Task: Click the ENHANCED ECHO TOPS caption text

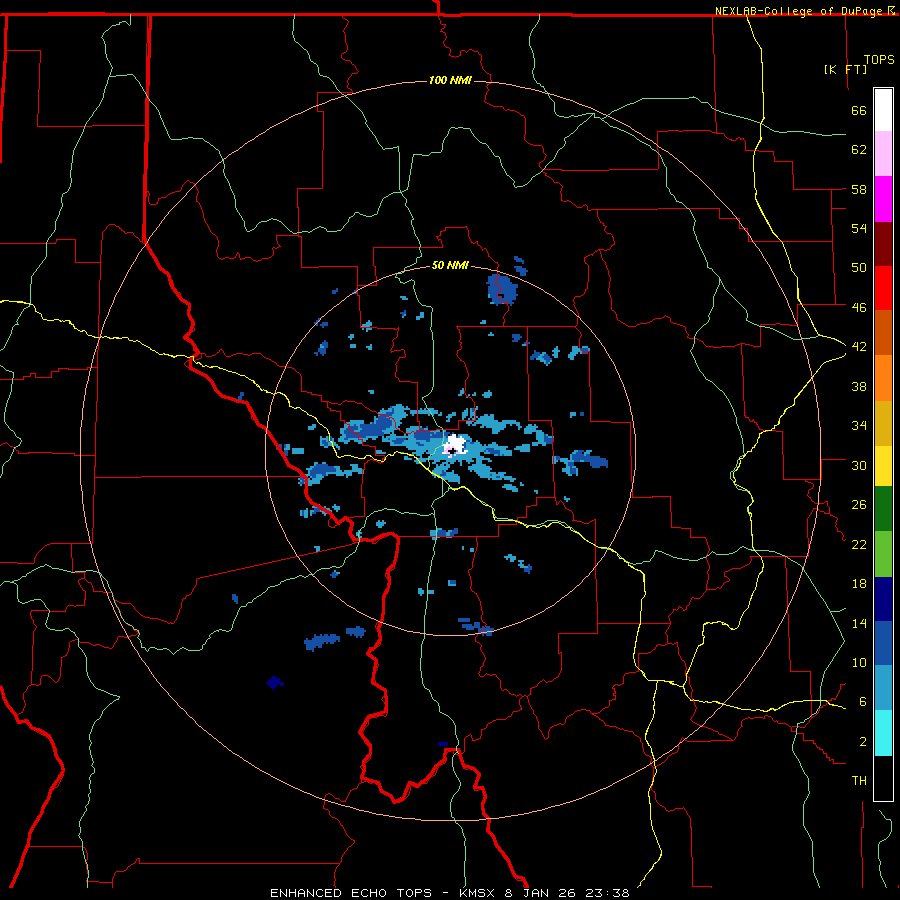Action: tap(351, 893)
